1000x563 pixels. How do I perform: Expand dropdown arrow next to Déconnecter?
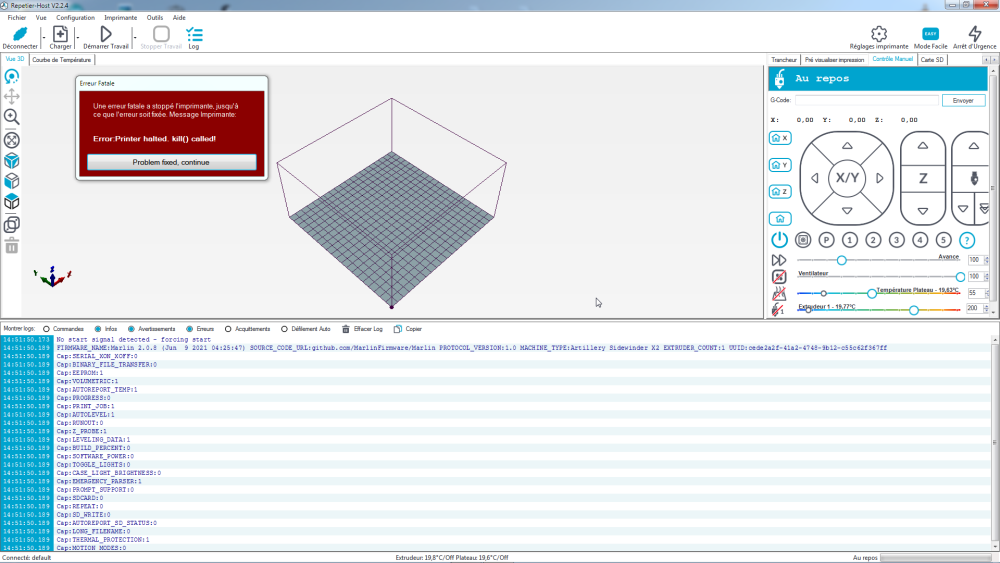(x=42, y=36)
